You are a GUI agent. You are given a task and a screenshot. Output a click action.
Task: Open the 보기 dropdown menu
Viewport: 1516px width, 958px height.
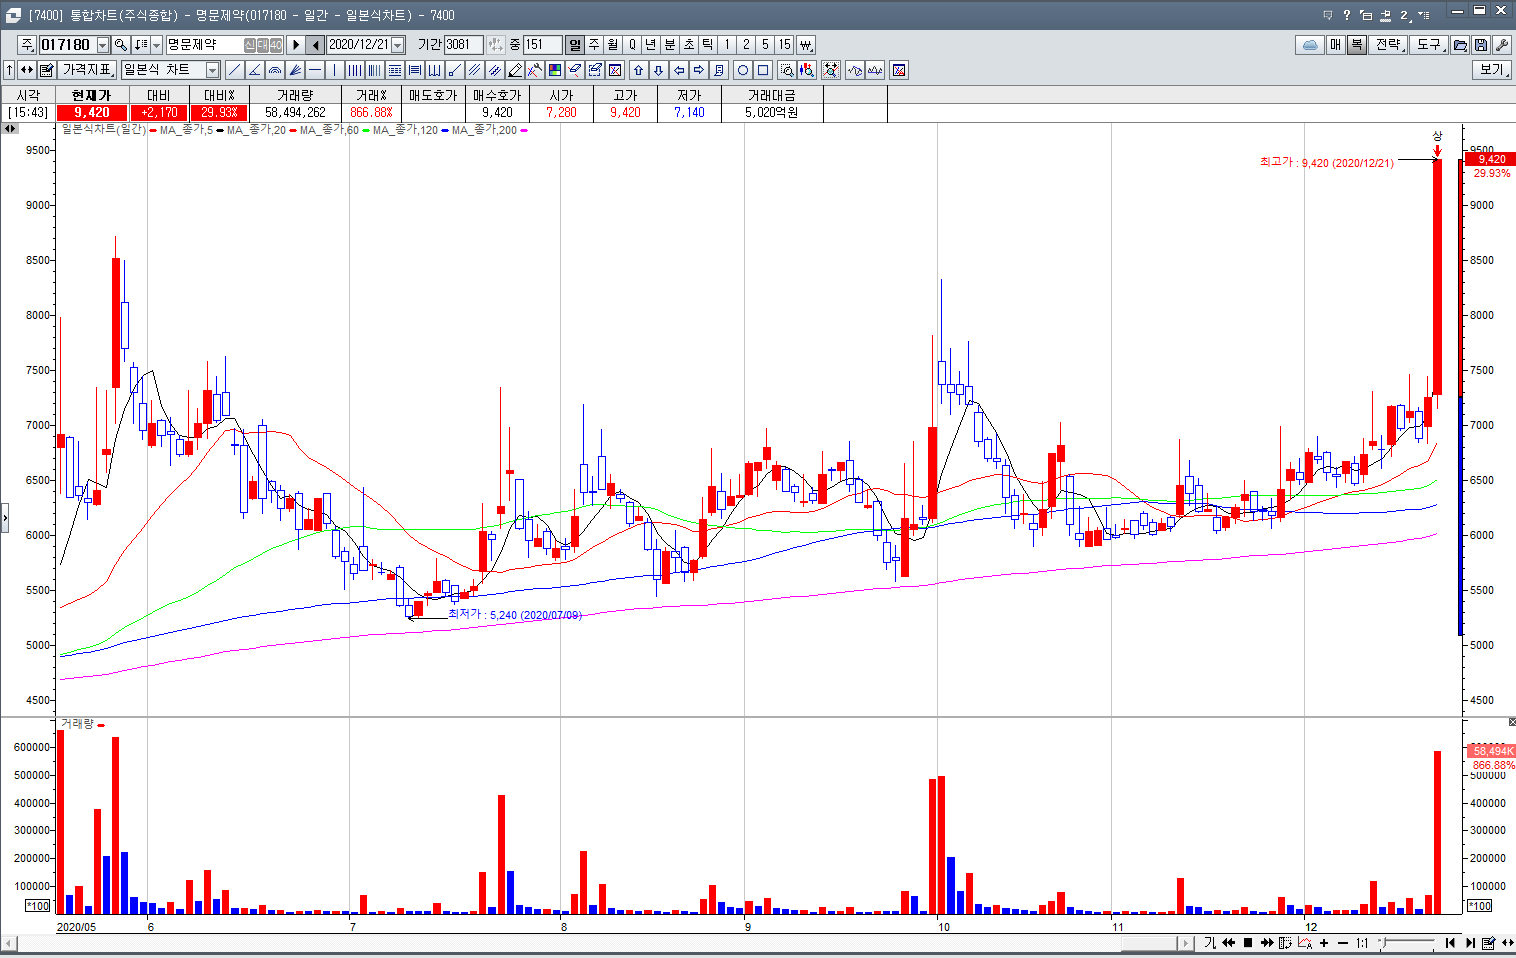click(x=1492, y=70)
